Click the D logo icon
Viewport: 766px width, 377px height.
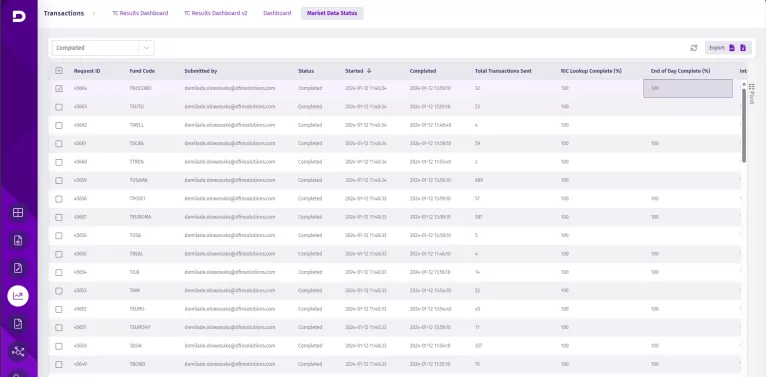click(19, 16)
